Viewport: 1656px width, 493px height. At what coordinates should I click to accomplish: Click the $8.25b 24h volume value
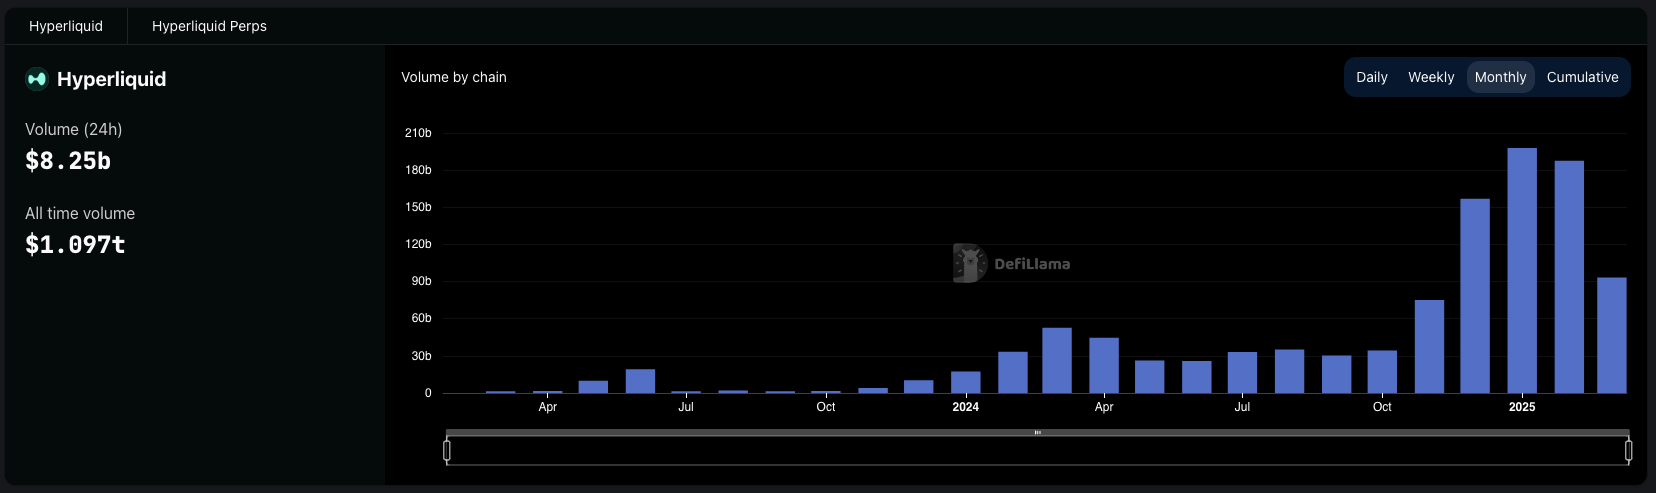pos(68,160)
